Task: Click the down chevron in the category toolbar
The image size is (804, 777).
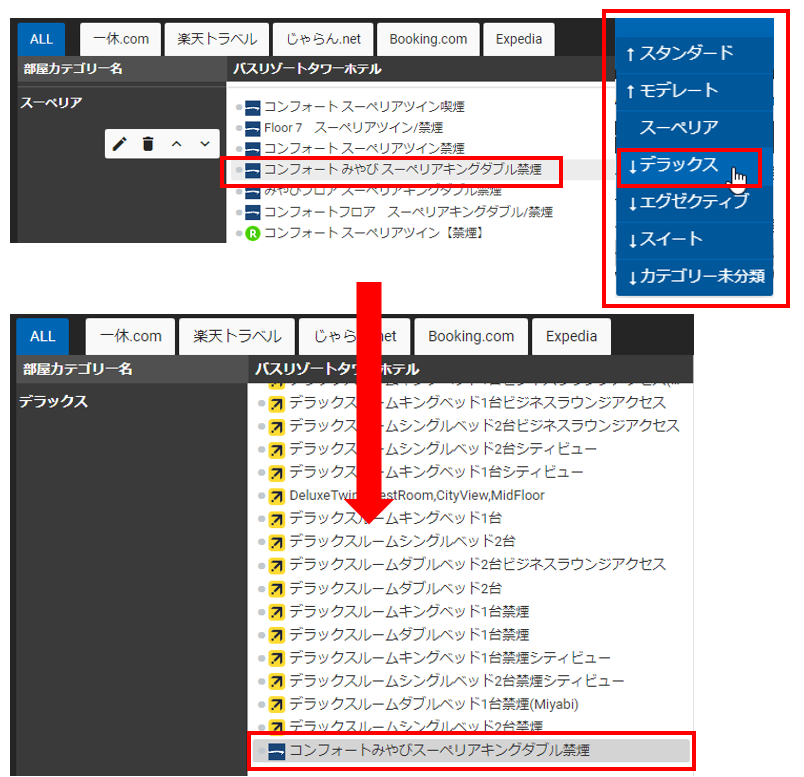Action: (204, 144)
